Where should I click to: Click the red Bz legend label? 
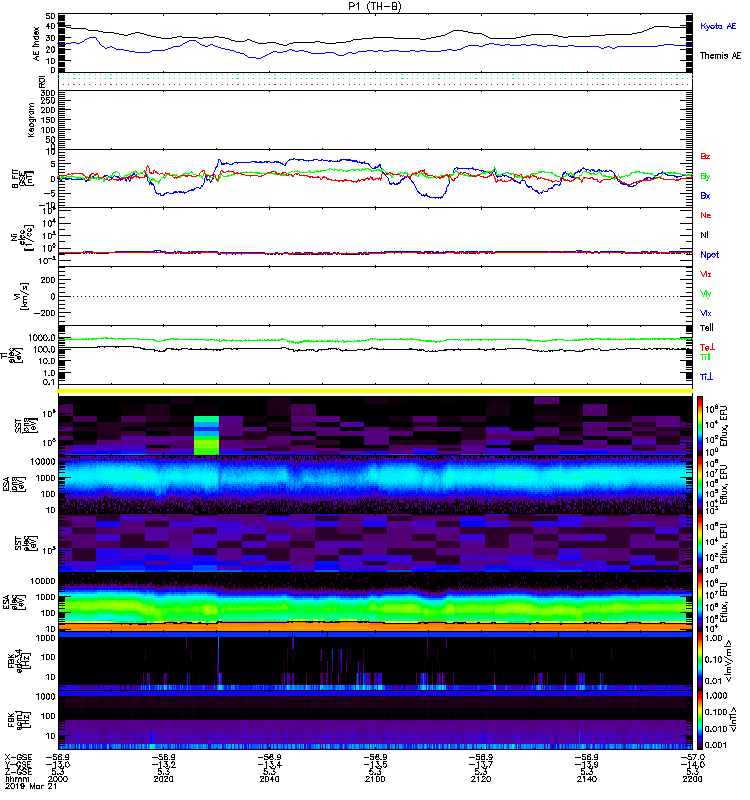(705, 156)
